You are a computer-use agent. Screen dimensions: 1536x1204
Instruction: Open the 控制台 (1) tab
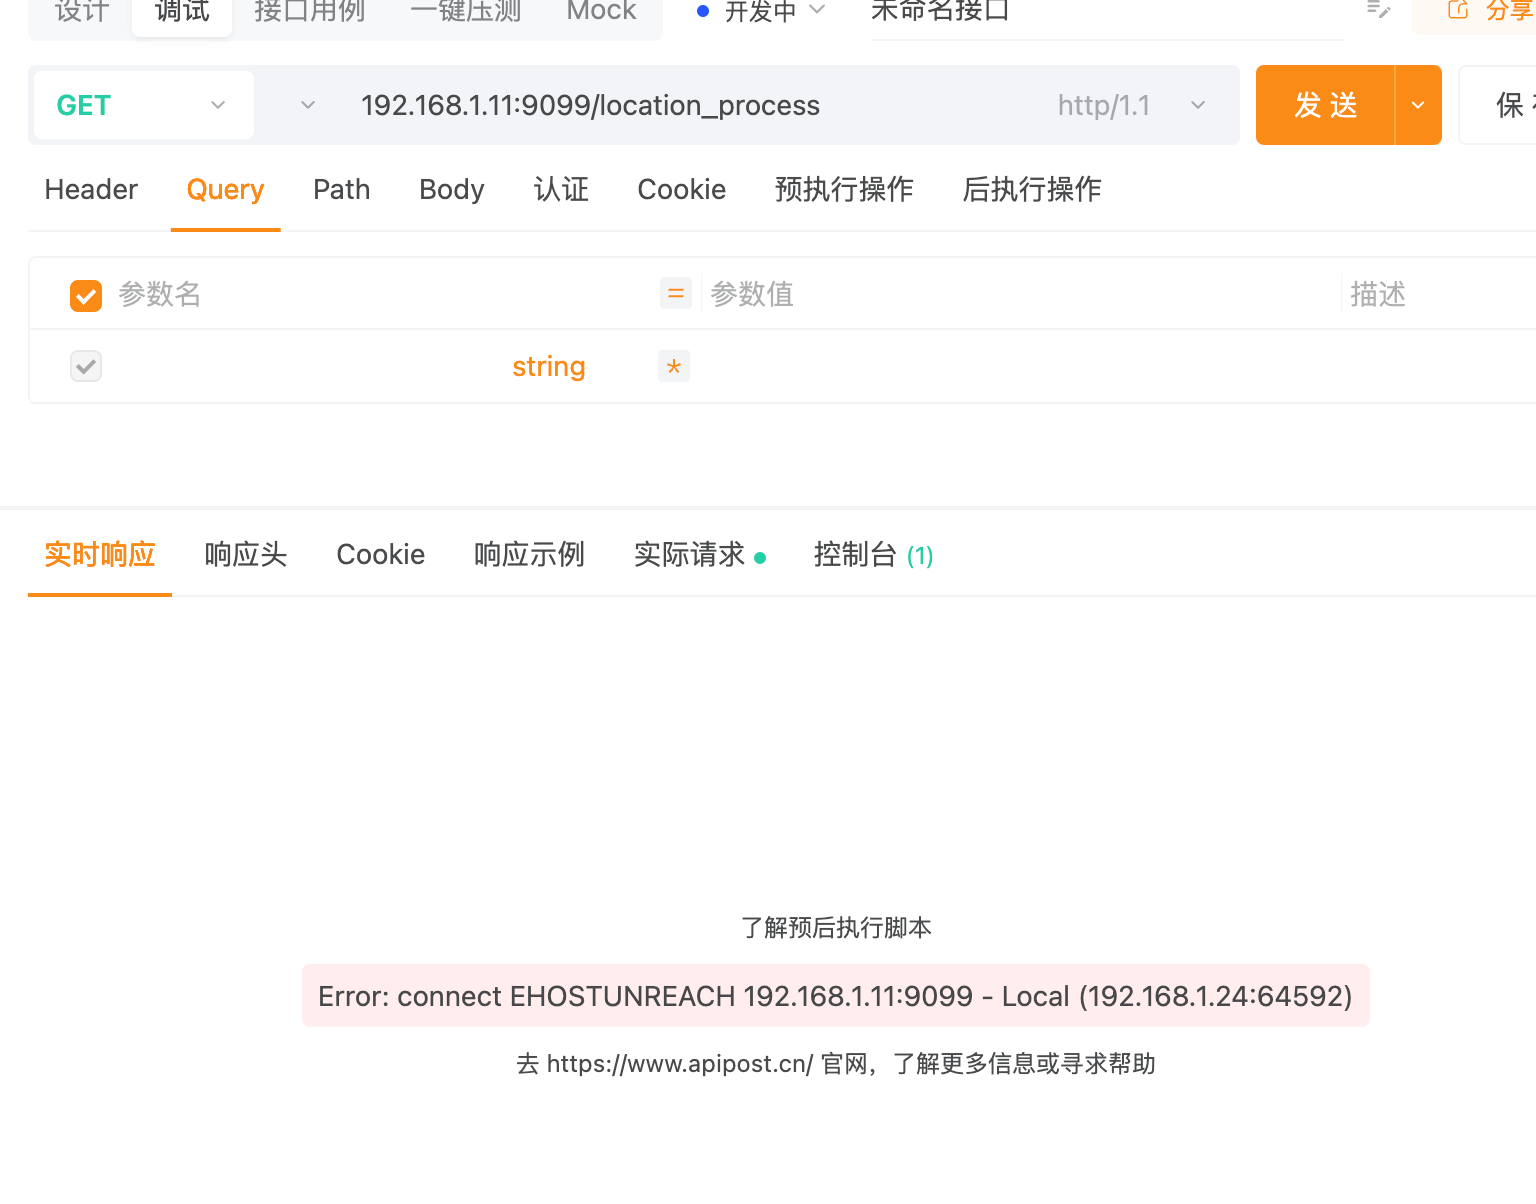coord(874,554)
